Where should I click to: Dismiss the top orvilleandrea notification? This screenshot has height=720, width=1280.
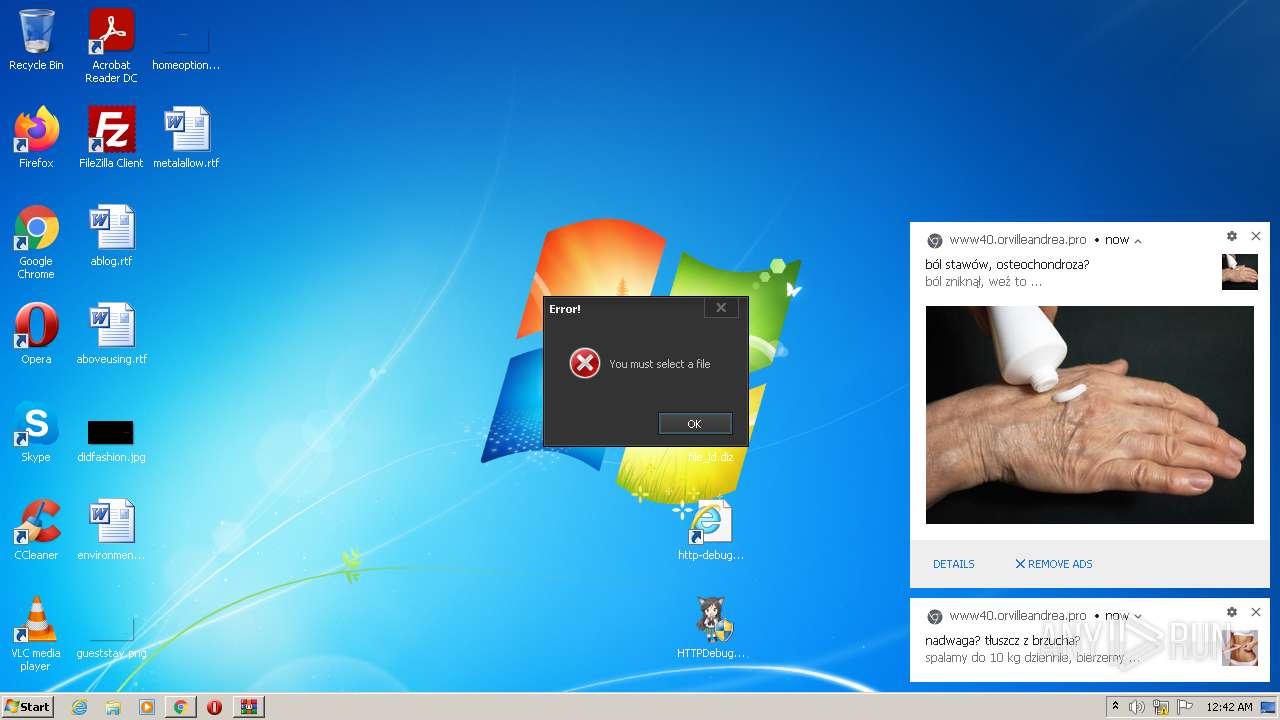tap(1256, 236)
